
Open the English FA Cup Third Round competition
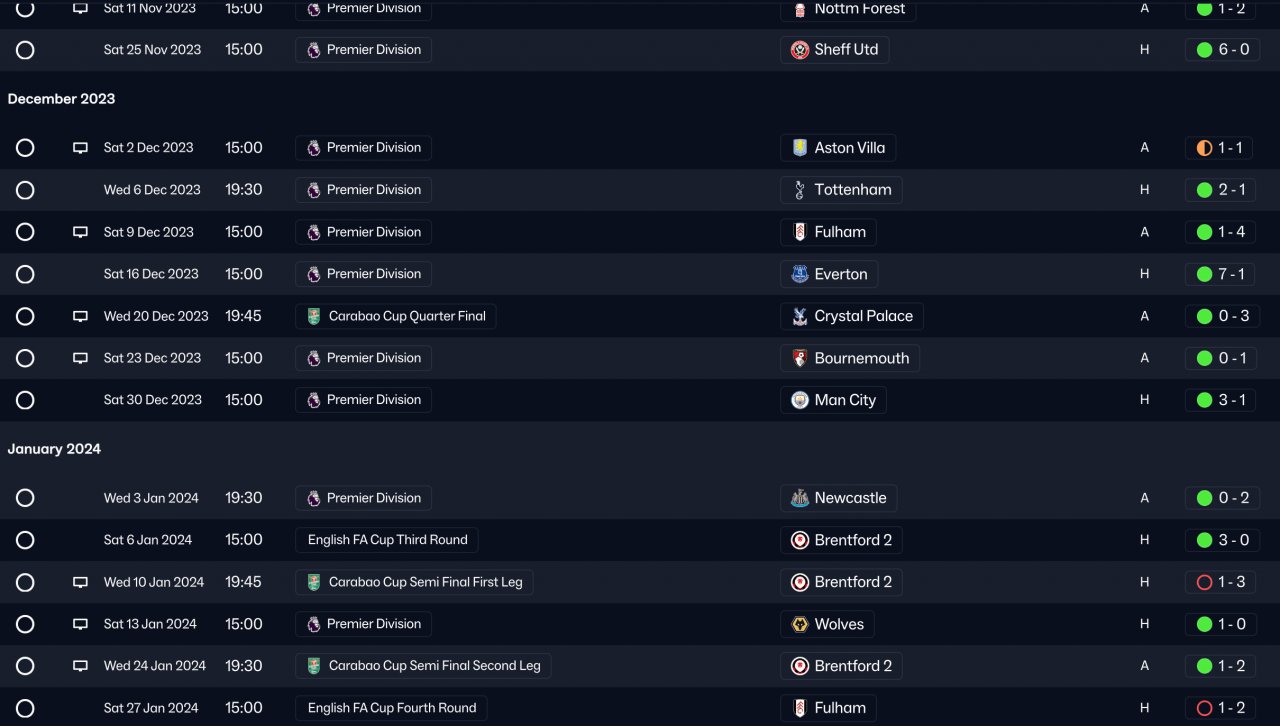coord(387,540)
